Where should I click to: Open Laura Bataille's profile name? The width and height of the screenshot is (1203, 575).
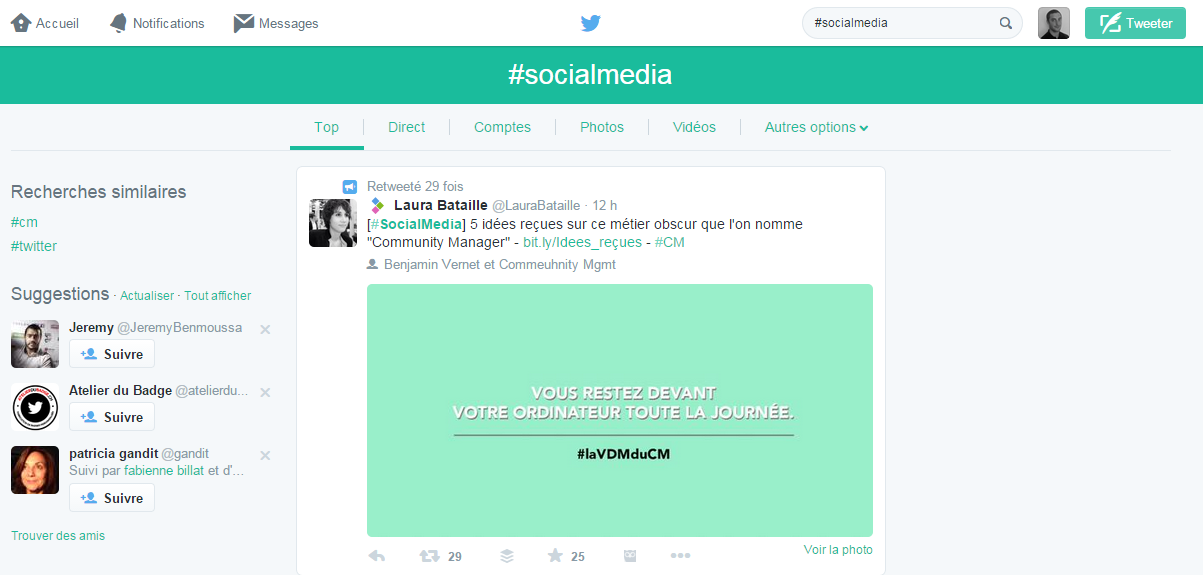[441, 205]
